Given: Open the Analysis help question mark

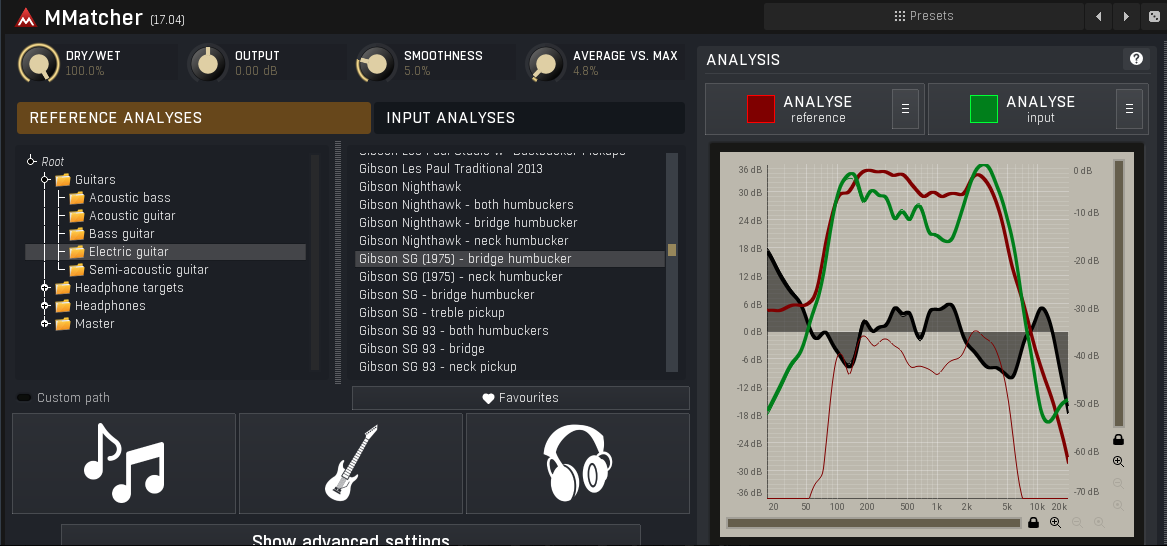Looking at the screenshot, I should coord(1136,59).
